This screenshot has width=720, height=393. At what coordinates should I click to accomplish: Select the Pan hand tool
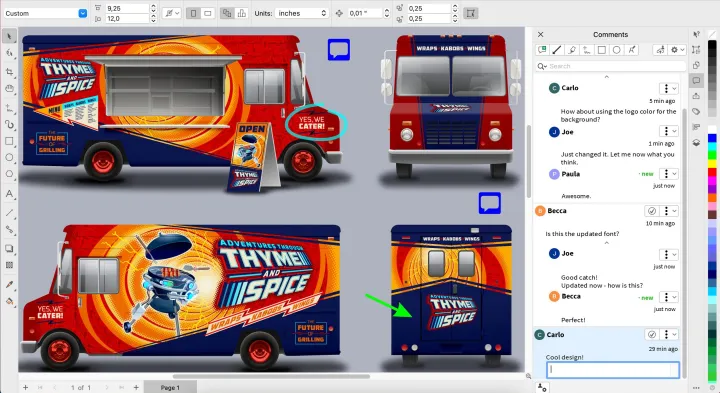[x=9, y=89]
